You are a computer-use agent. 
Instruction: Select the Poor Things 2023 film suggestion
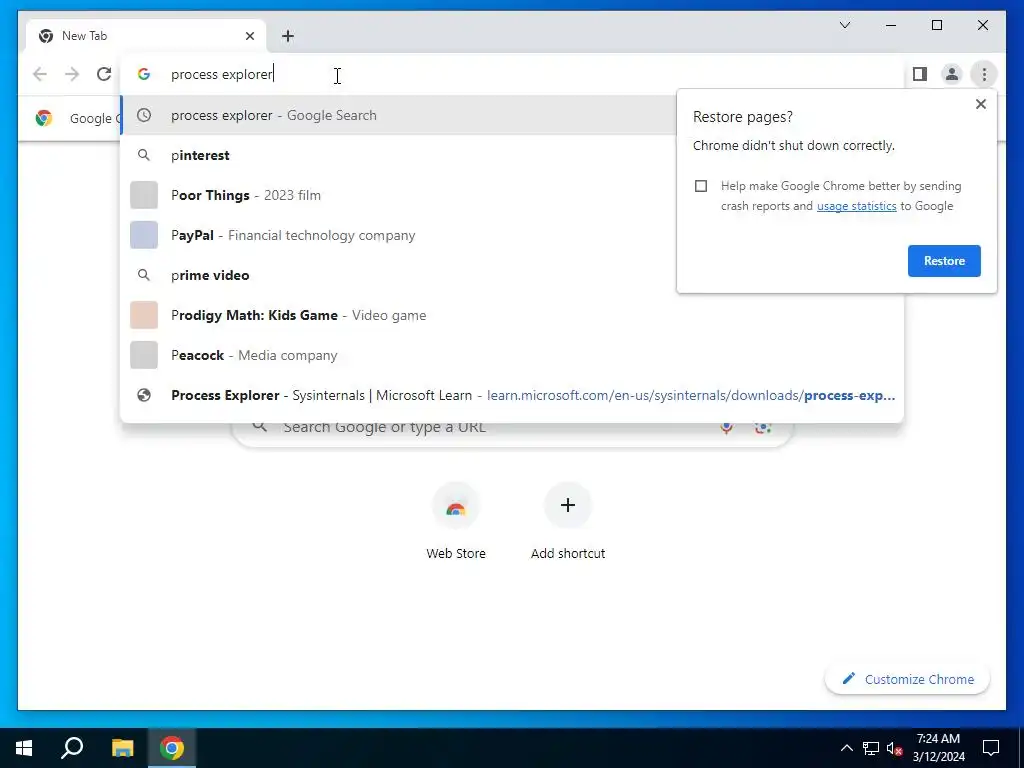(398, 195)
